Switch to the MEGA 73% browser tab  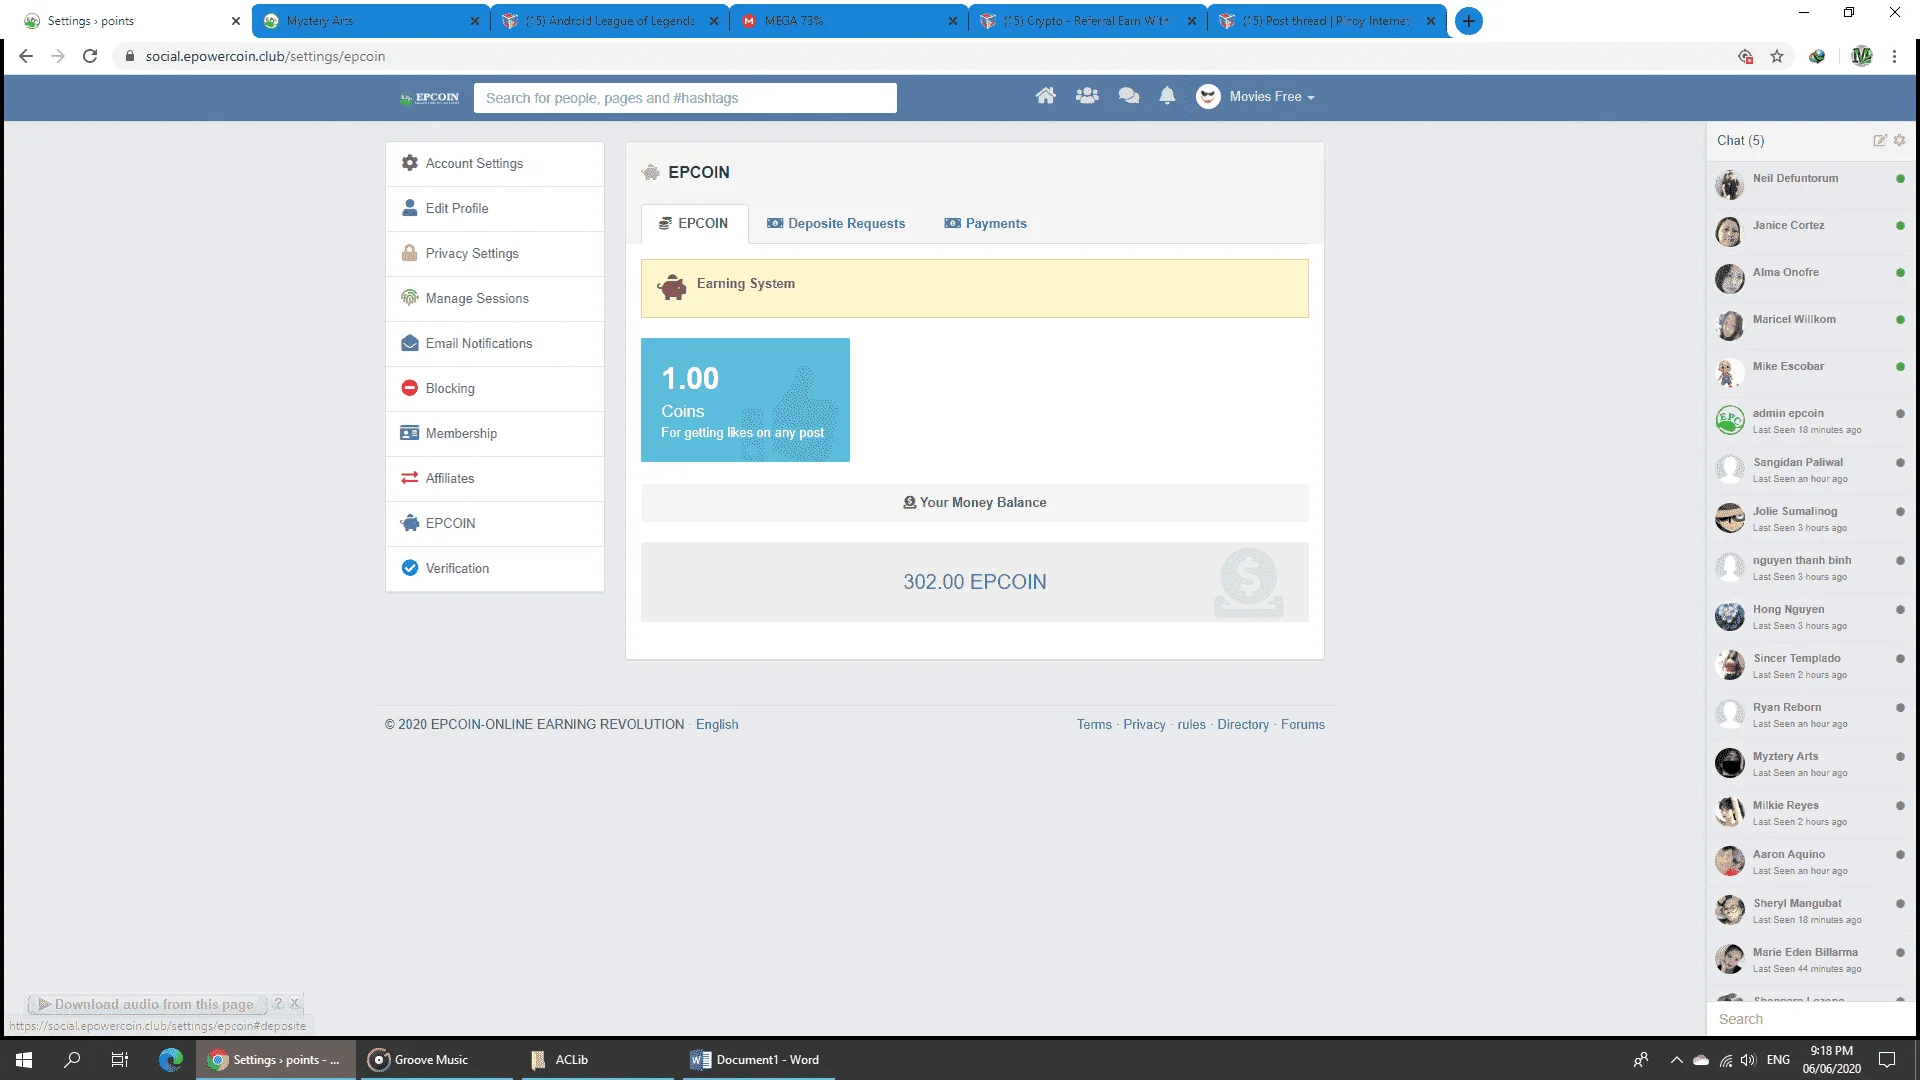[x=849, y=21]
